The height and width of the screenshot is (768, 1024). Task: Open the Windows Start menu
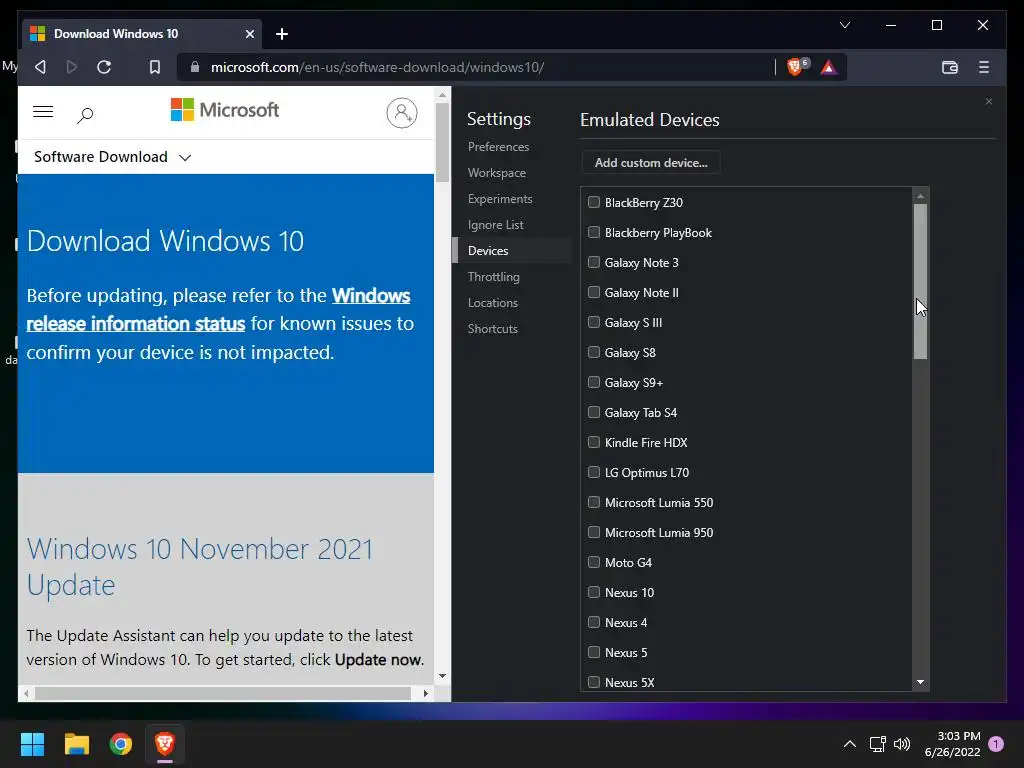coord(32,744)
